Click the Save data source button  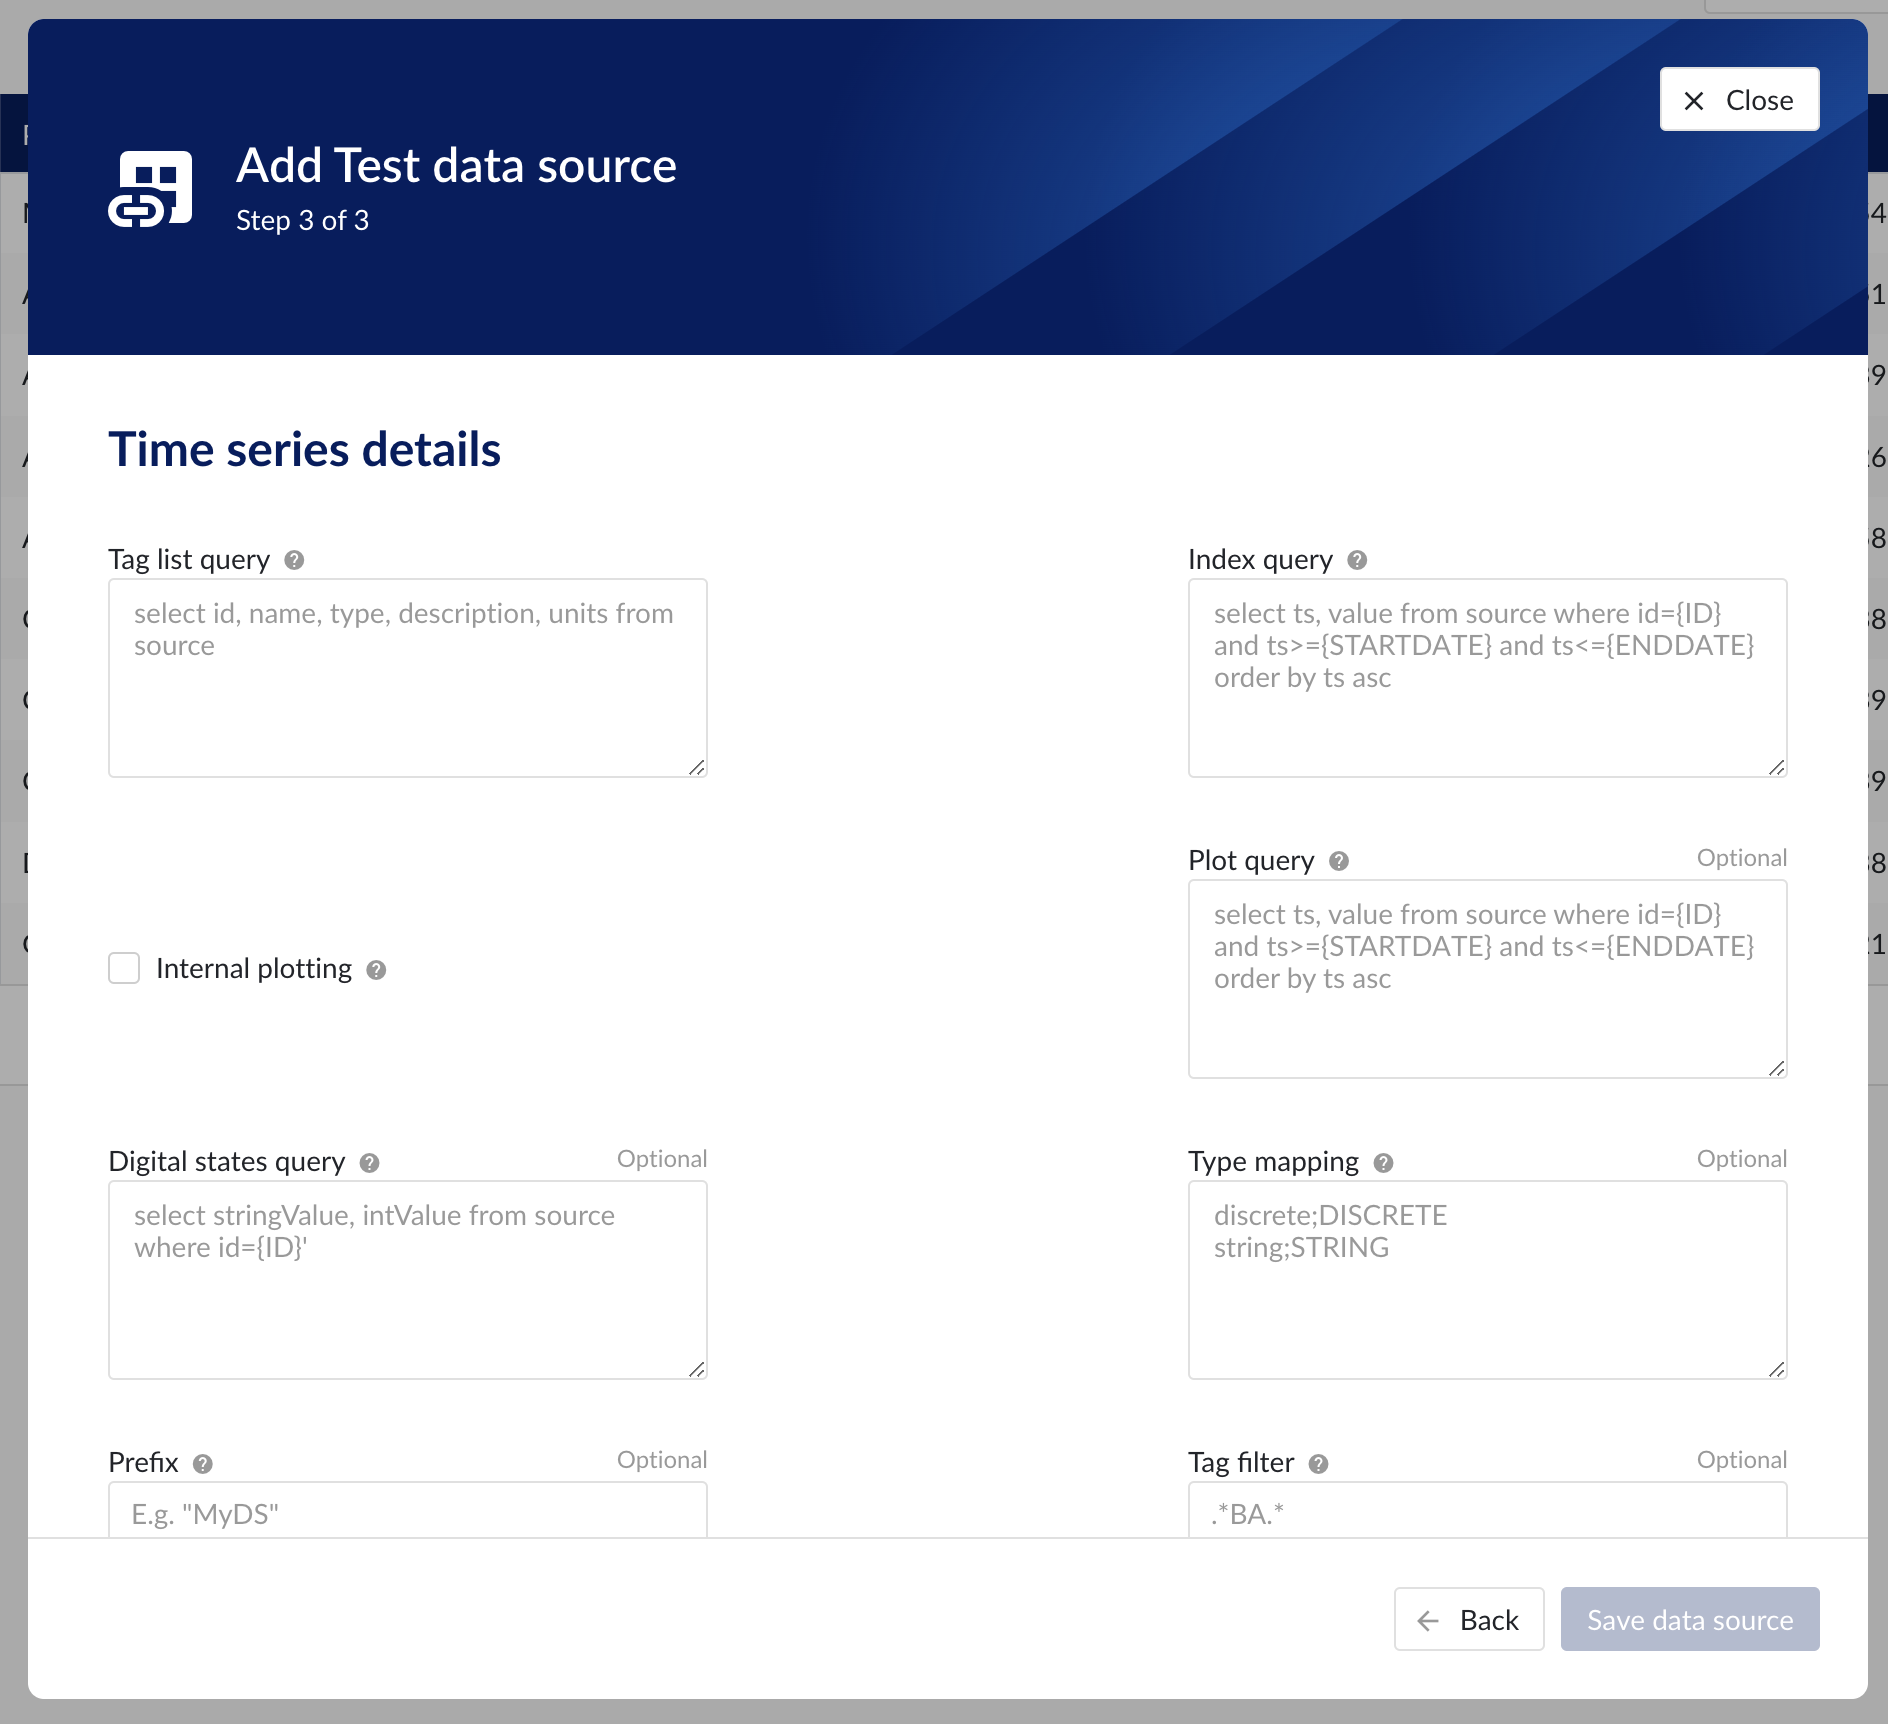coord(1689,1619)
